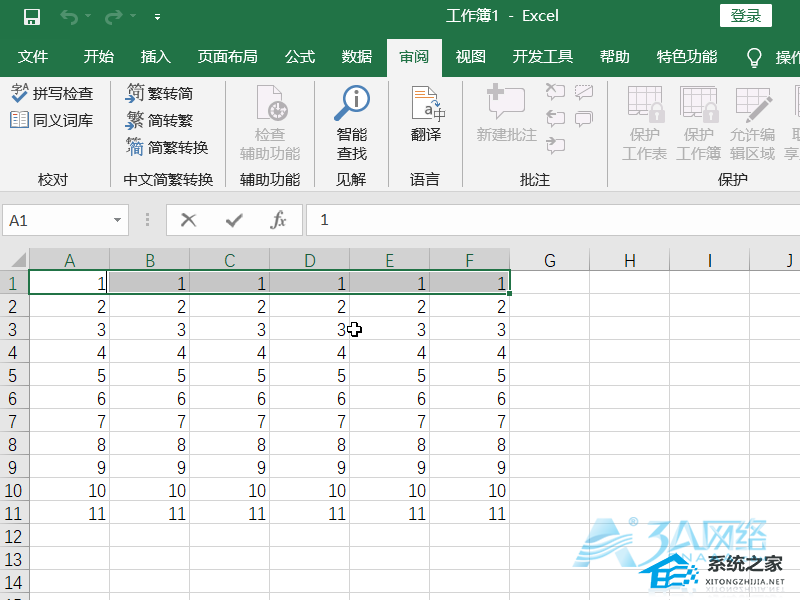Click the Undo arrow icon
800x600 pixels.
pos(69,17)
